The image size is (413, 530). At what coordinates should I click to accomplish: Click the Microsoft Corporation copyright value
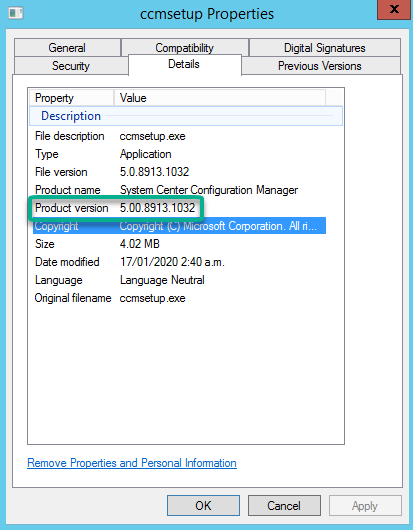pyautogui.click(x=218, y=226)
